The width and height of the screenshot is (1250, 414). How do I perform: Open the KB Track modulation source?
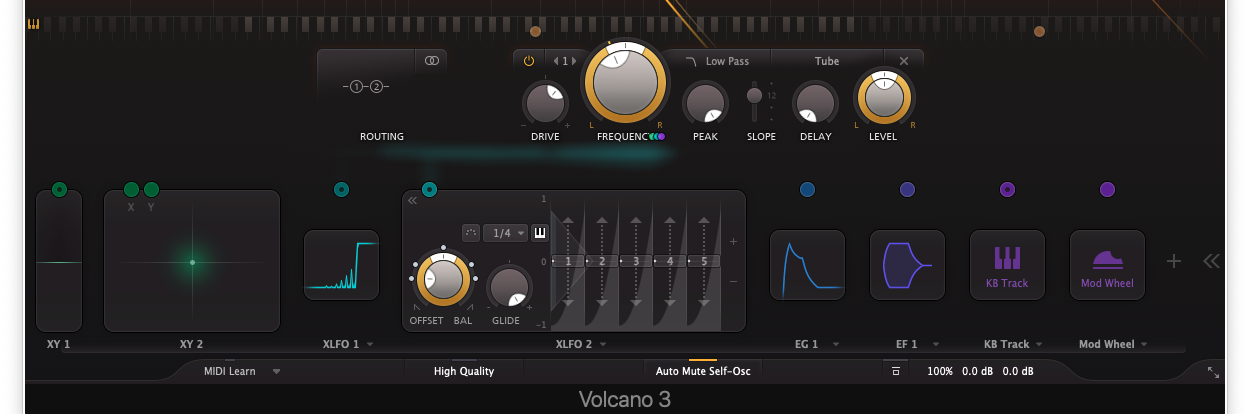(1007, 265)
